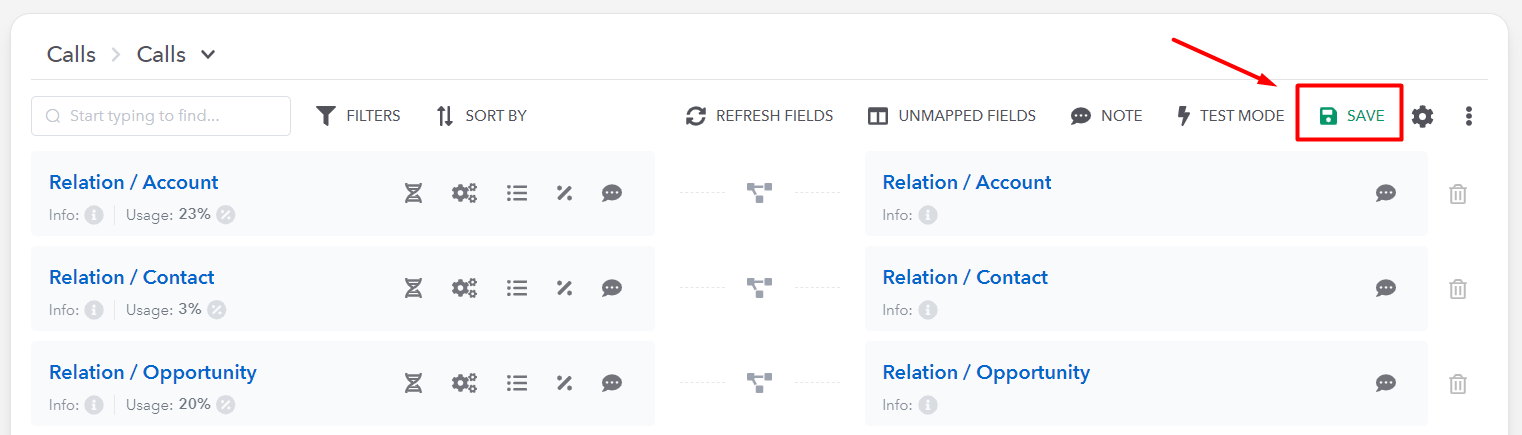Screen dimensions: 1522x435
Task: Delete the Relation / Opportunity mapping row
Action: 1458,384
